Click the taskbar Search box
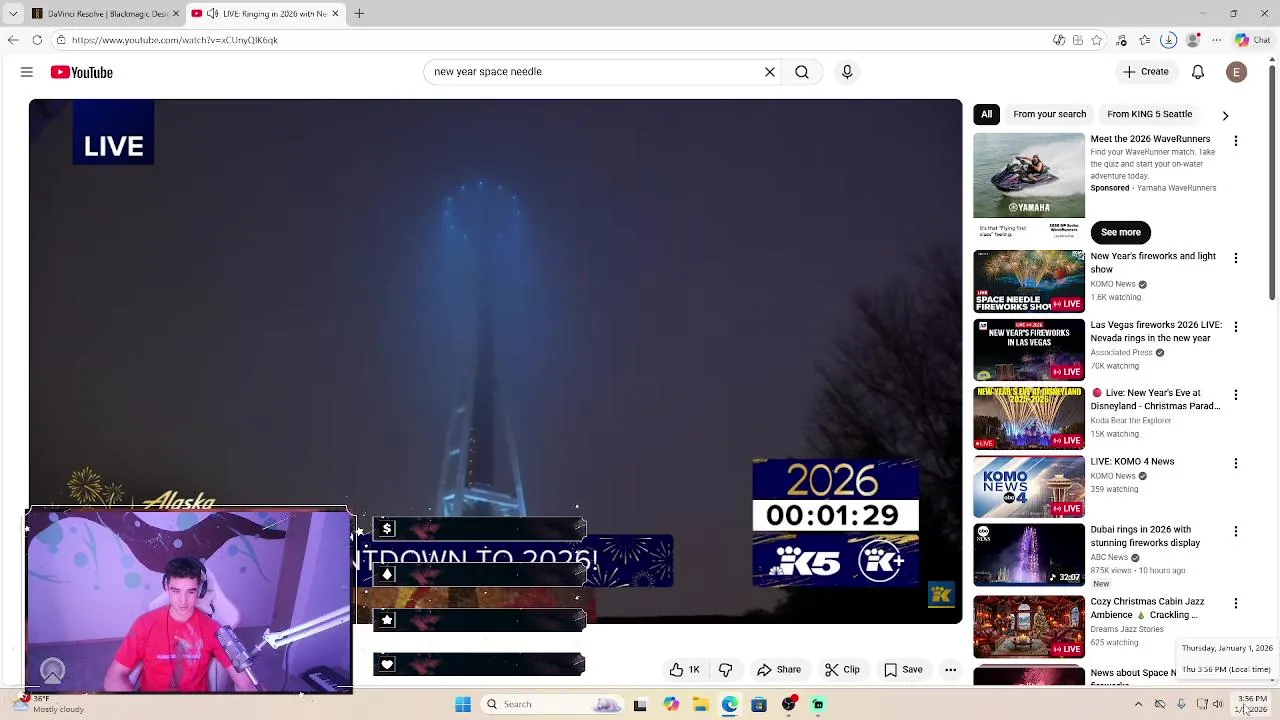The height and width of the screenshot is (720, 1280). click(x=551, y=704)
